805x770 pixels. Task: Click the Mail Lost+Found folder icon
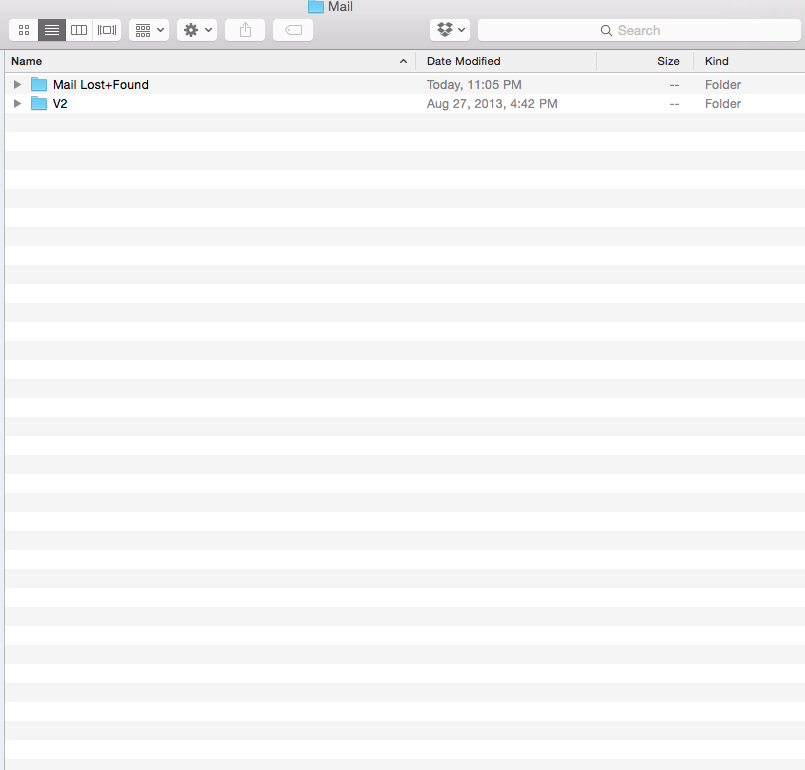(39, 84)
